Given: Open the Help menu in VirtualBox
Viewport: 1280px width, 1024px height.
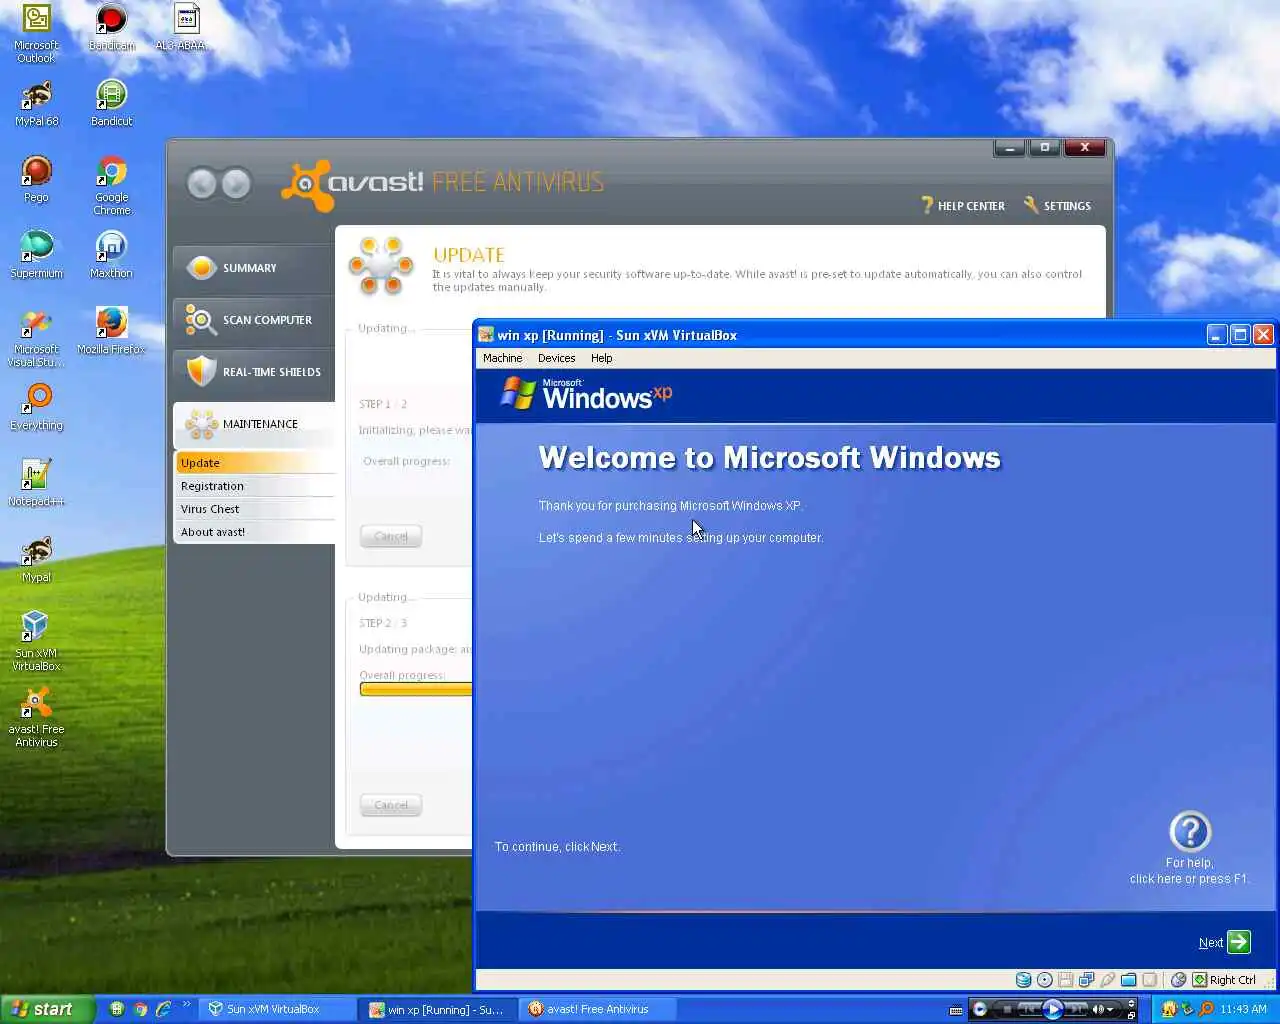Looking at the screenshot, I should [601, 358].
